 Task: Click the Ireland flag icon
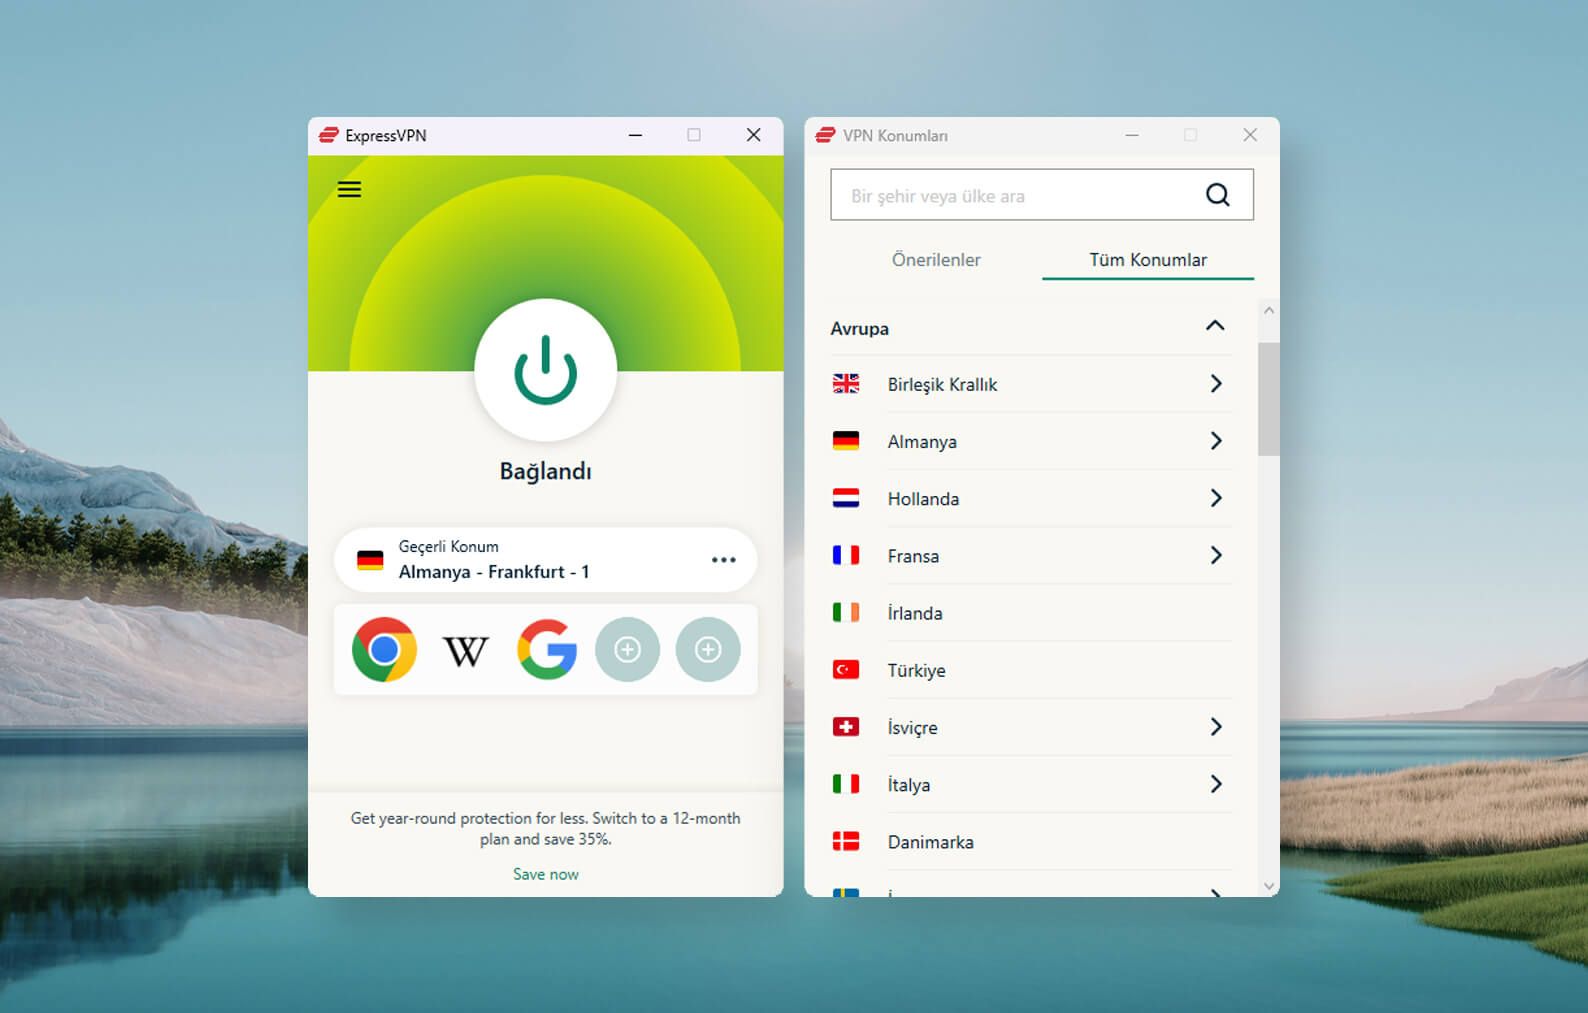click(x=846, y=612)
